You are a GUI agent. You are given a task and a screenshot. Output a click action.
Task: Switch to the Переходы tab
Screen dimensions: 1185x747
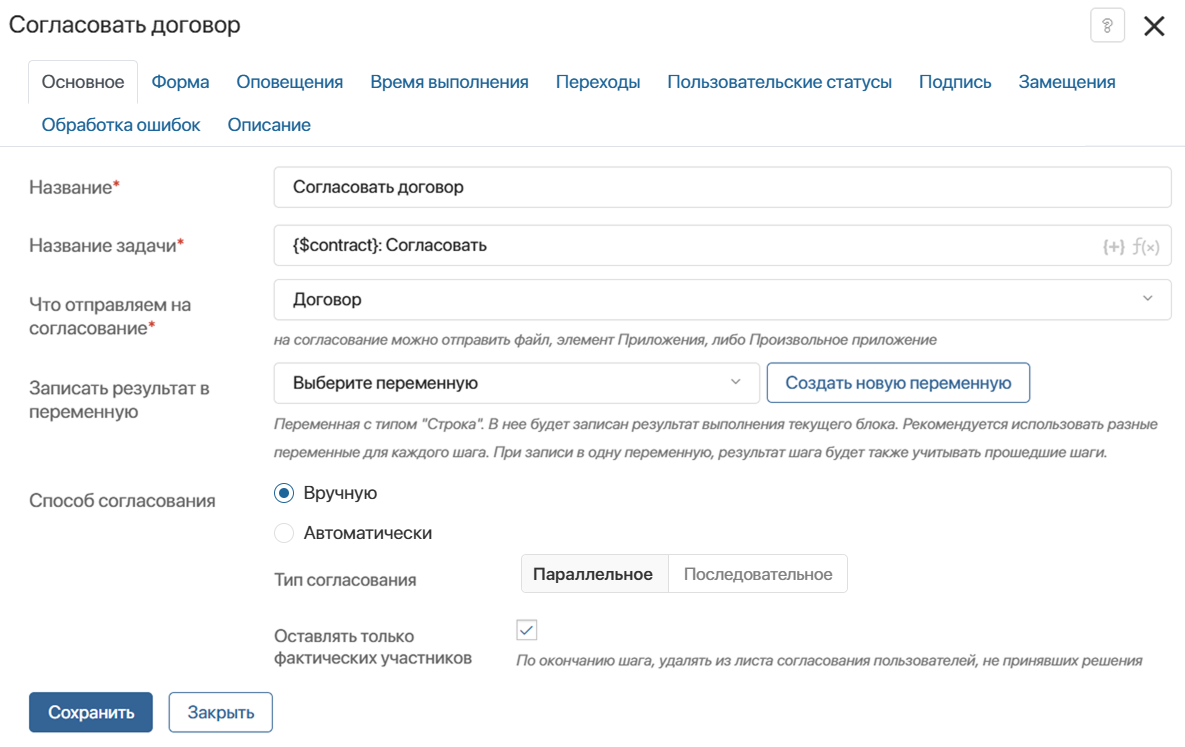[598, 82]
